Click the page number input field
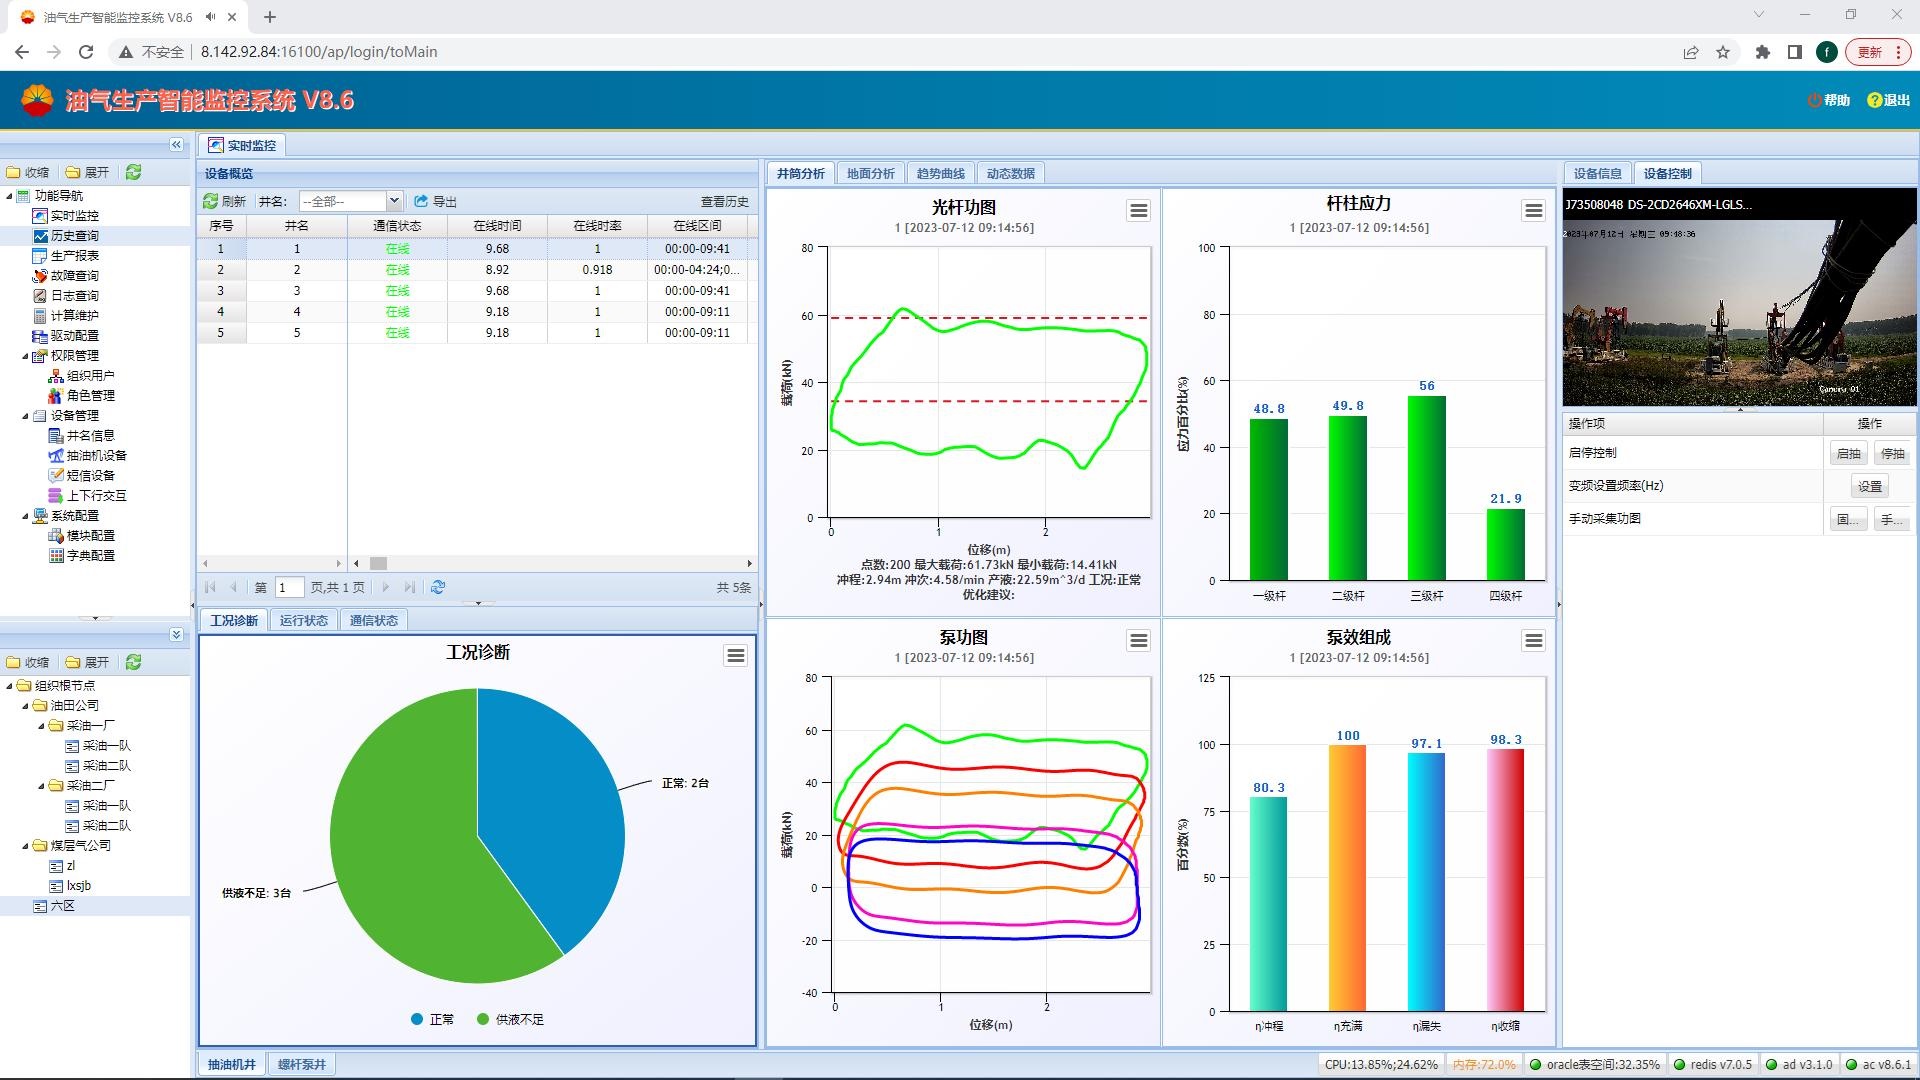Screen dimensions: 1920x1080 tap(289, 587)
